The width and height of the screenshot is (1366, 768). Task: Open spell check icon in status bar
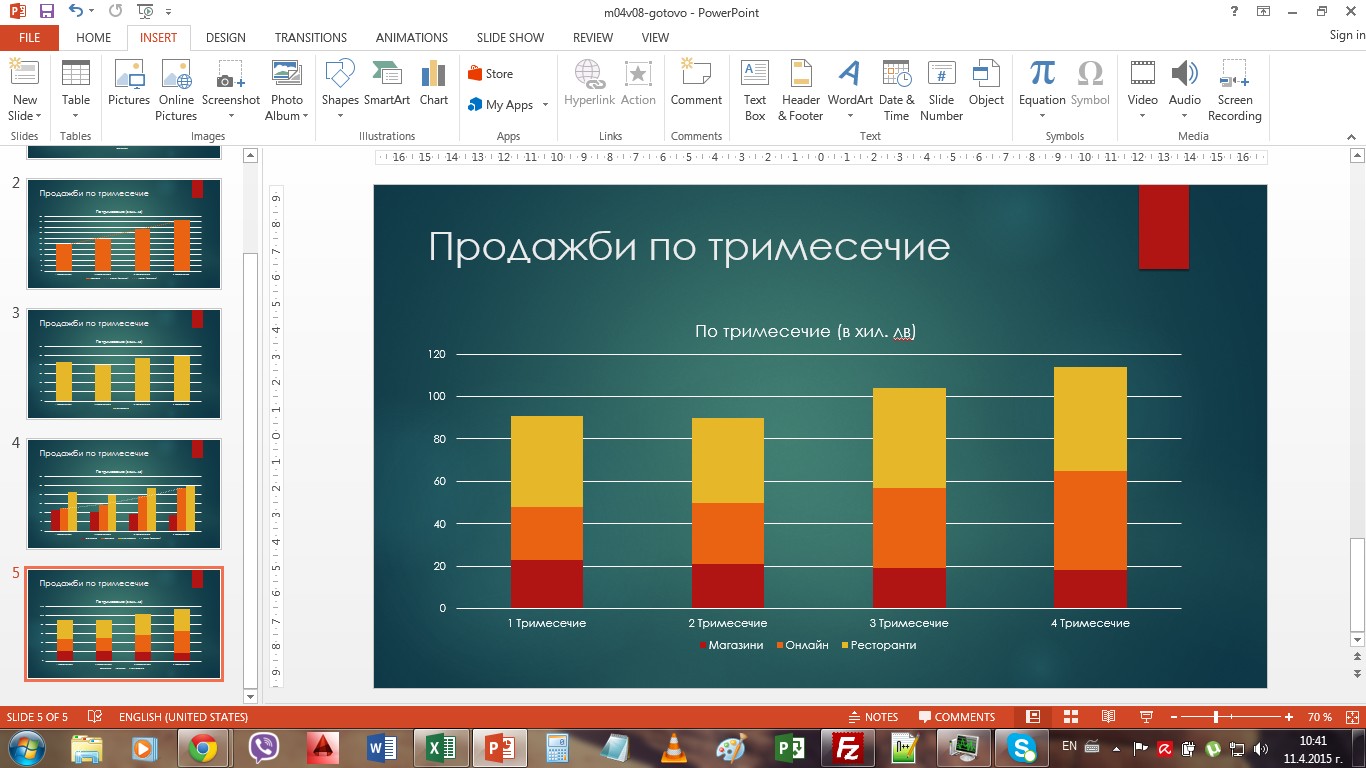coord(95,717)
